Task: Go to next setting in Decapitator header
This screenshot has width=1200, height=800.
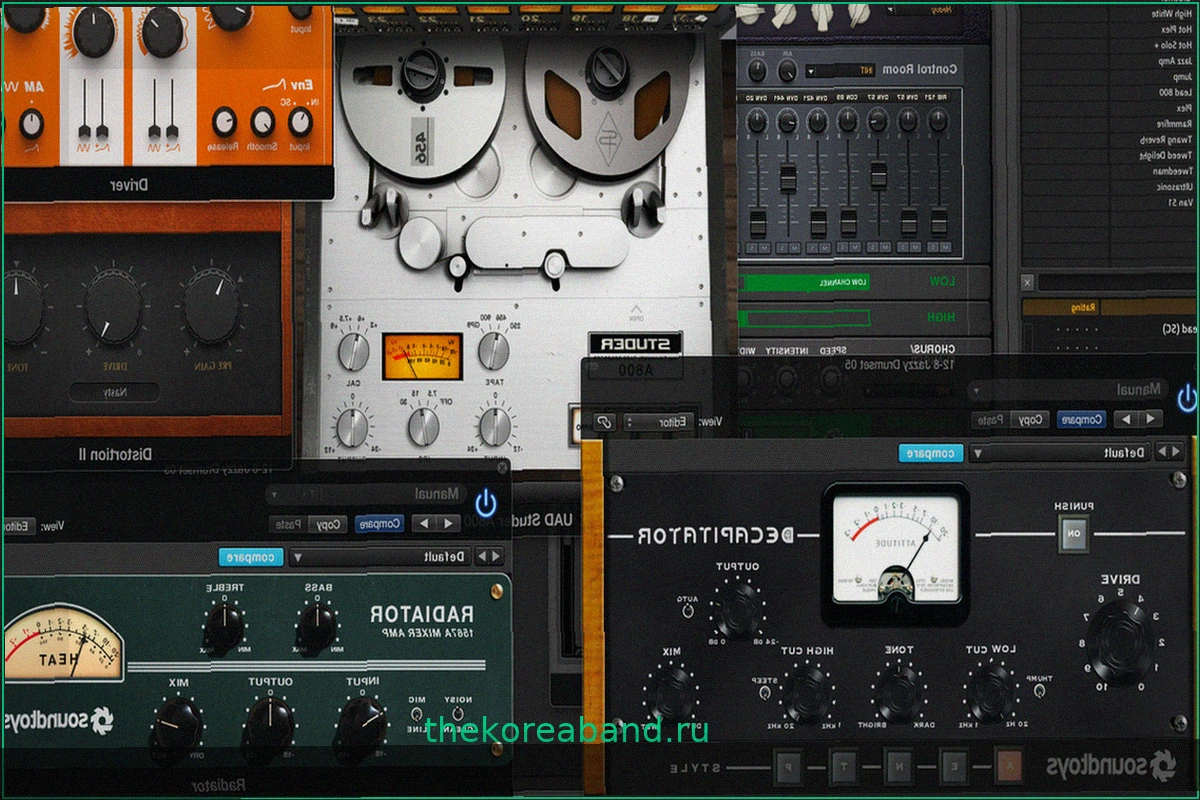Action: pyautogui.click(x=1126, y=419)
